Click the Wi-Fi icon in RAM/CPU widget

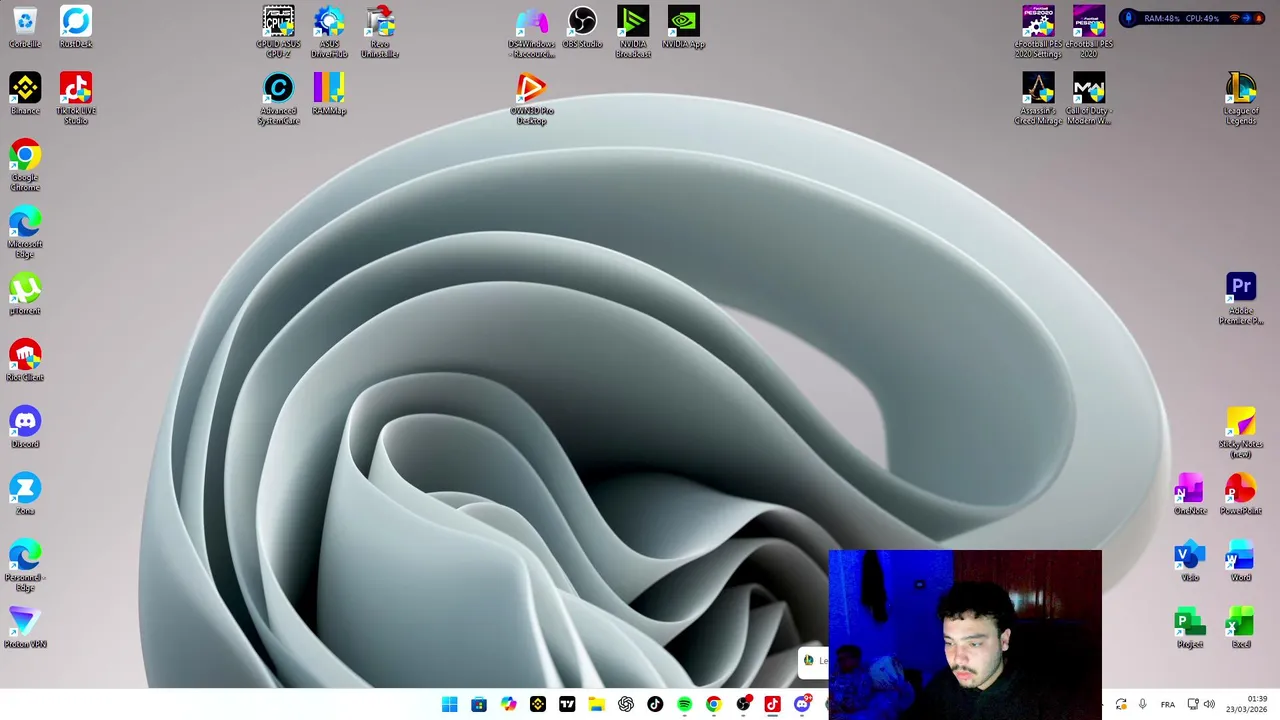(1234, 18)
